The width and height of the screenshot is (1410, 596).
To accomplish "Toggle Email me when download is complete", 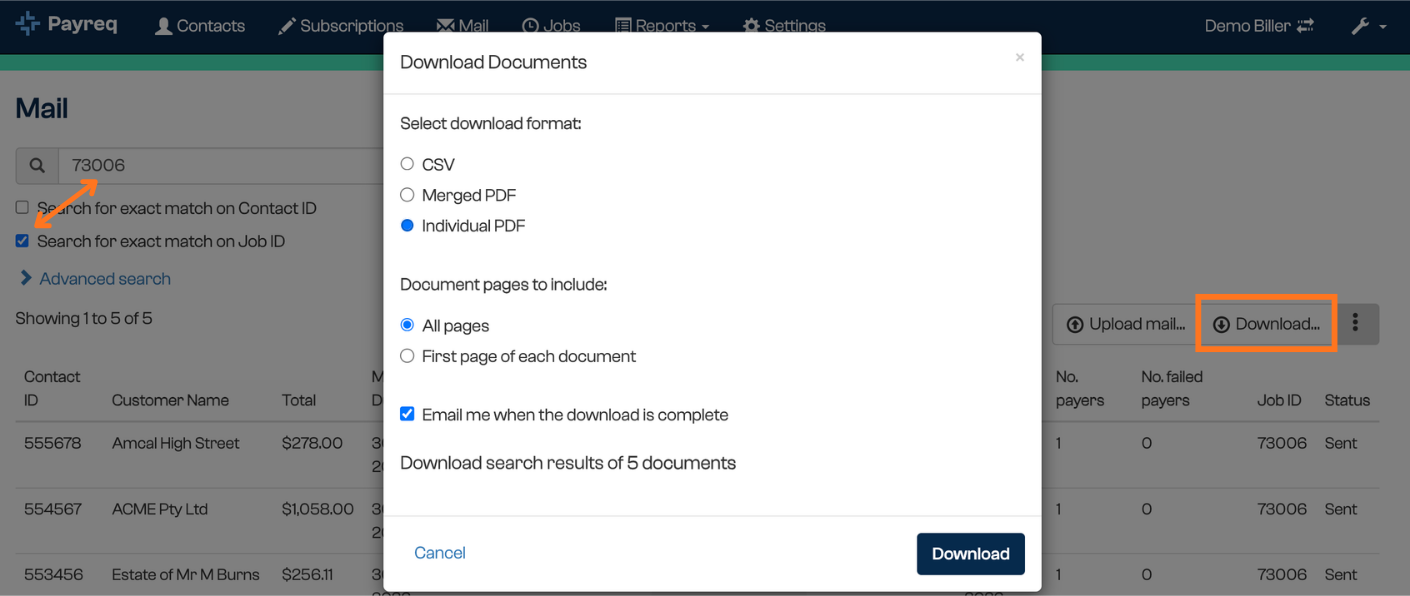I will click(407, 414).
